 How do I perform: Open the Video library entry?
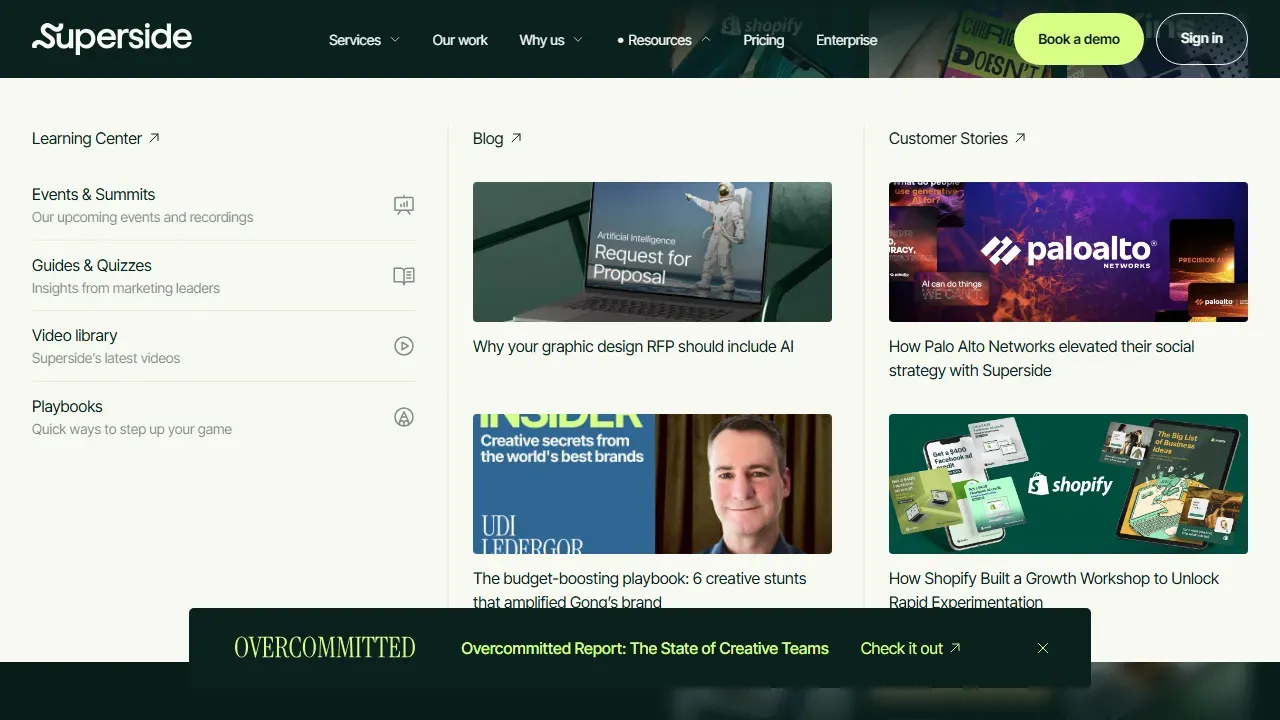click(224, 346)
